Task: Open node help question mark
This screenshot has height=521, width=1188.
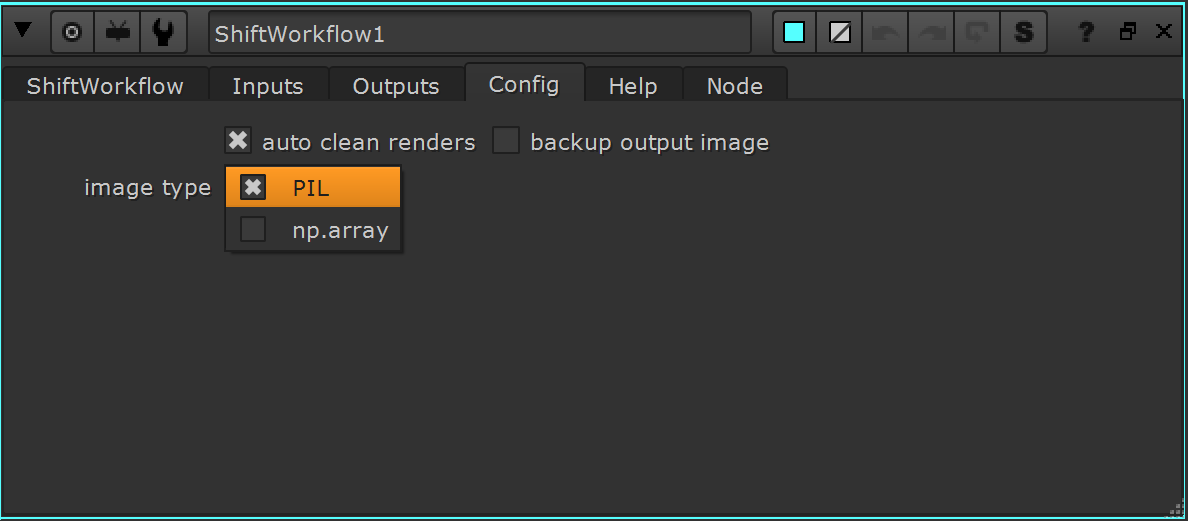Action: pyautogui.click(x=1086, y=32)
